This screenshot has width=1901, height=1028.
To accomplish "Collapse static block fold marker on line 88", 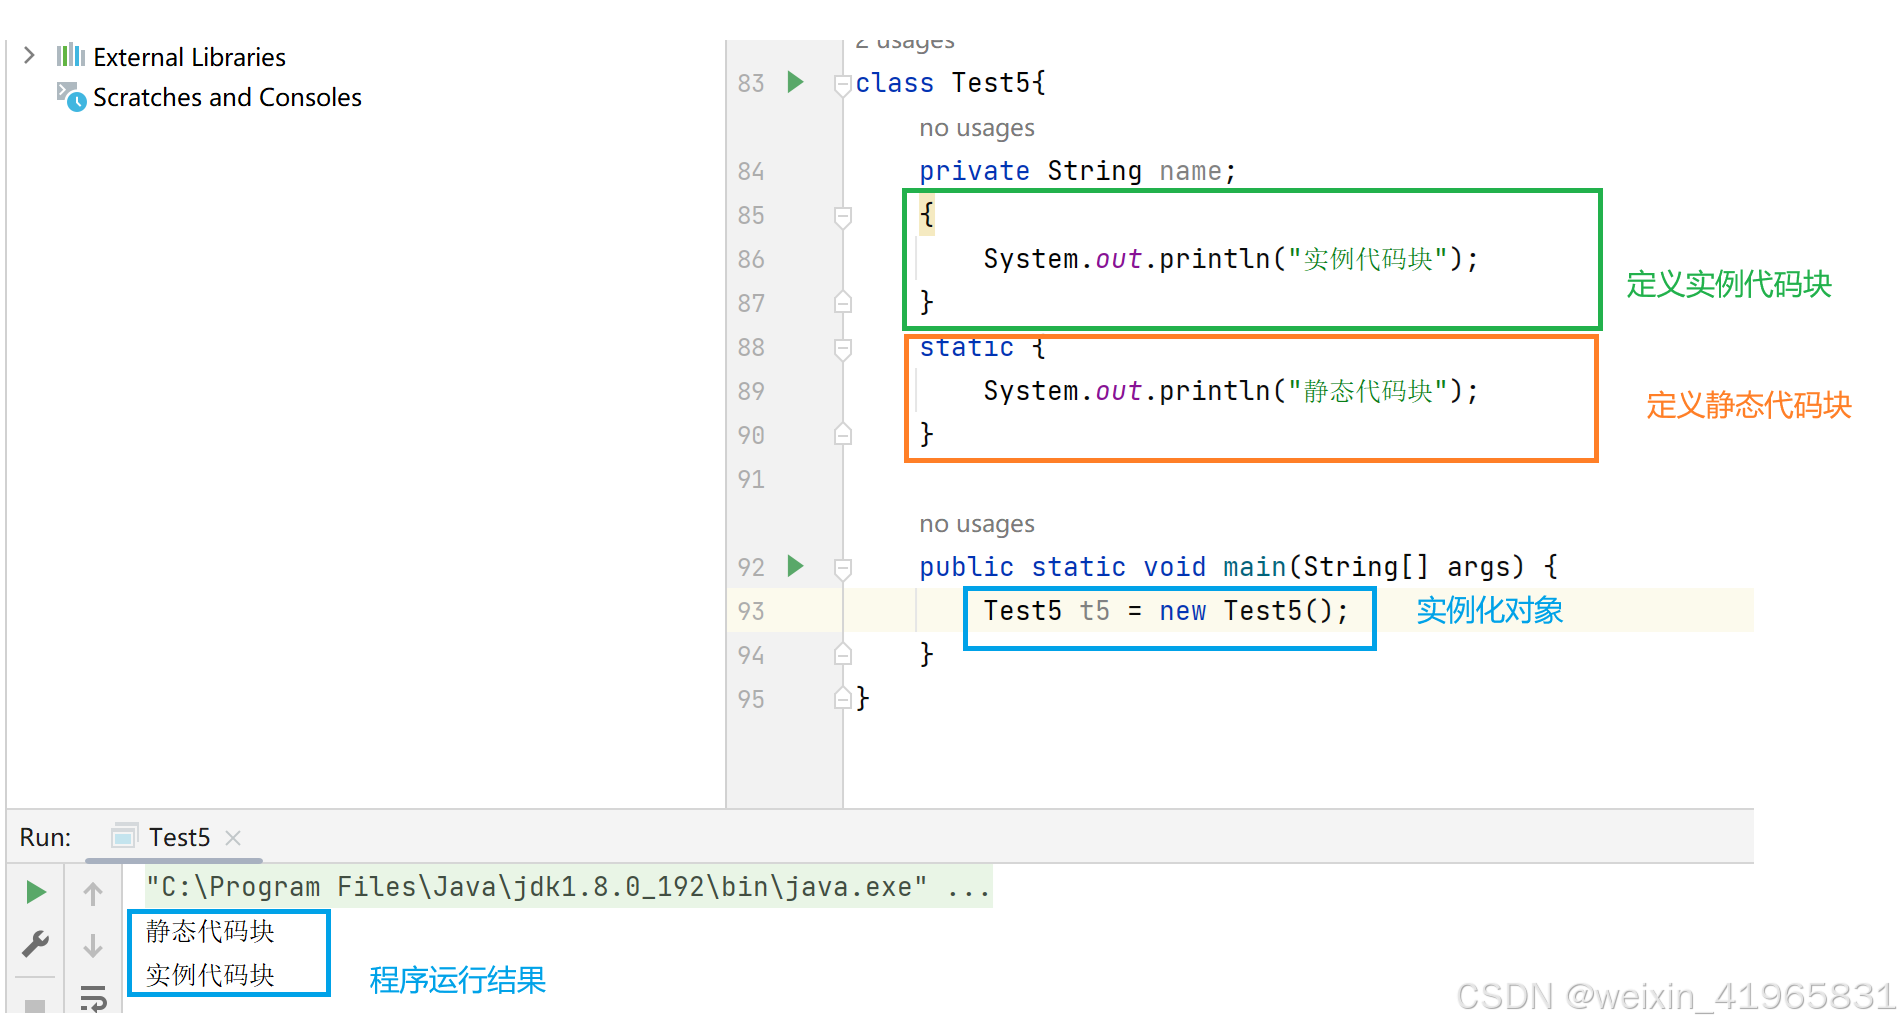I will [842, 348].
